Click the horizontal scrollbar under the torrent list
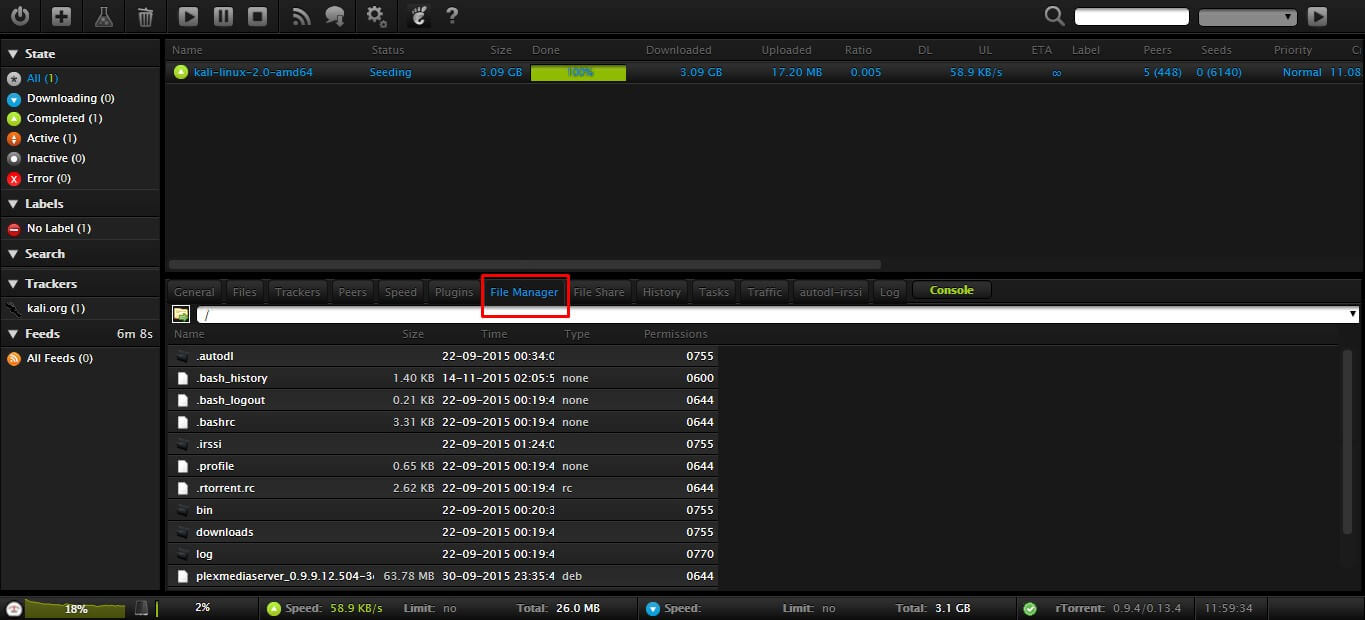This screenshot has width=1365, height=620. pyautogui.click(x=525, y=265)
